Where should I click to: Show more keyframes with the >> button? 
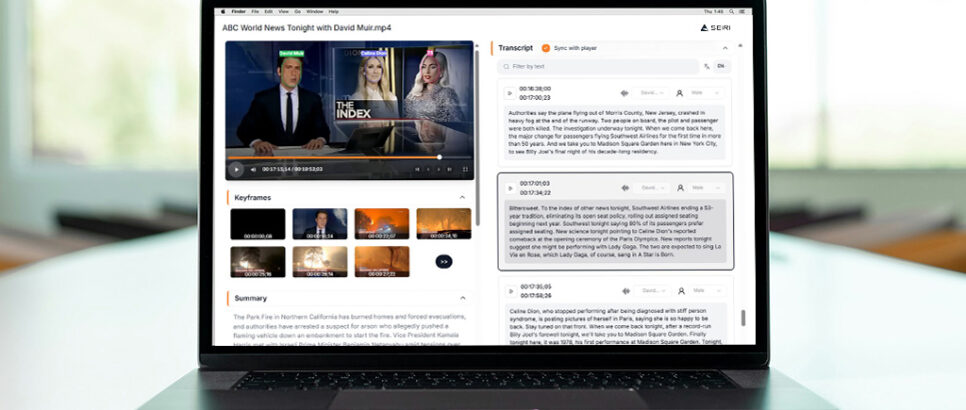point(444,262)
